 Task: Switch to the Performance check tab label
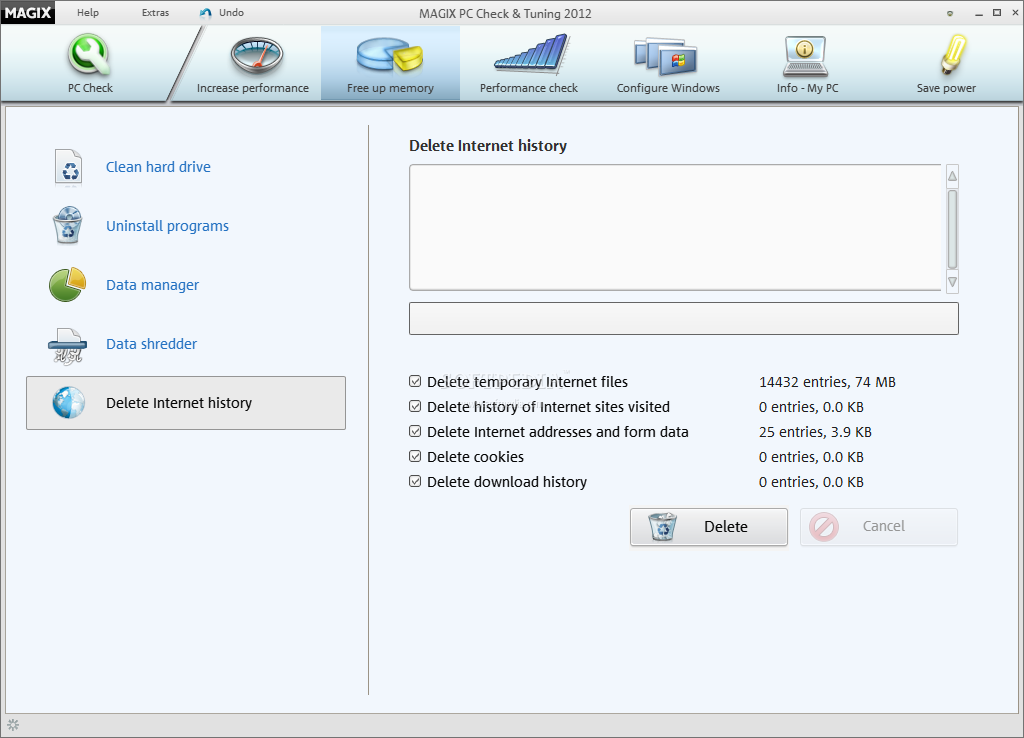pyautogui.click(x=529, y=88)
